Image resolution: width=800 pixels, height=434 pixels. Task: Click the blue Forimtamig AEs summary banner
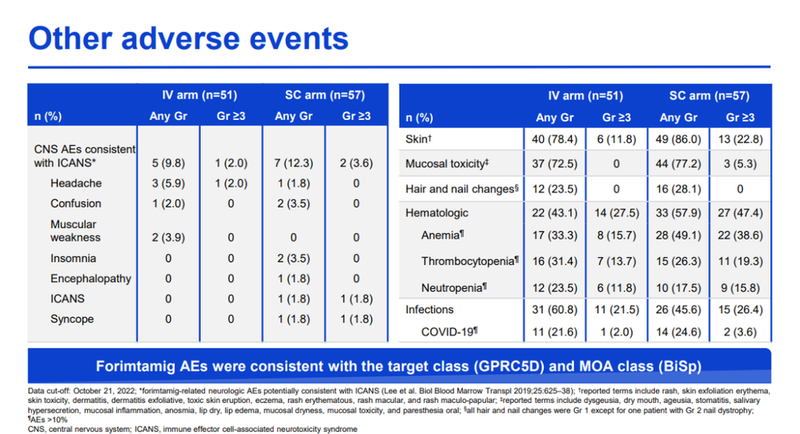point(400,362)
